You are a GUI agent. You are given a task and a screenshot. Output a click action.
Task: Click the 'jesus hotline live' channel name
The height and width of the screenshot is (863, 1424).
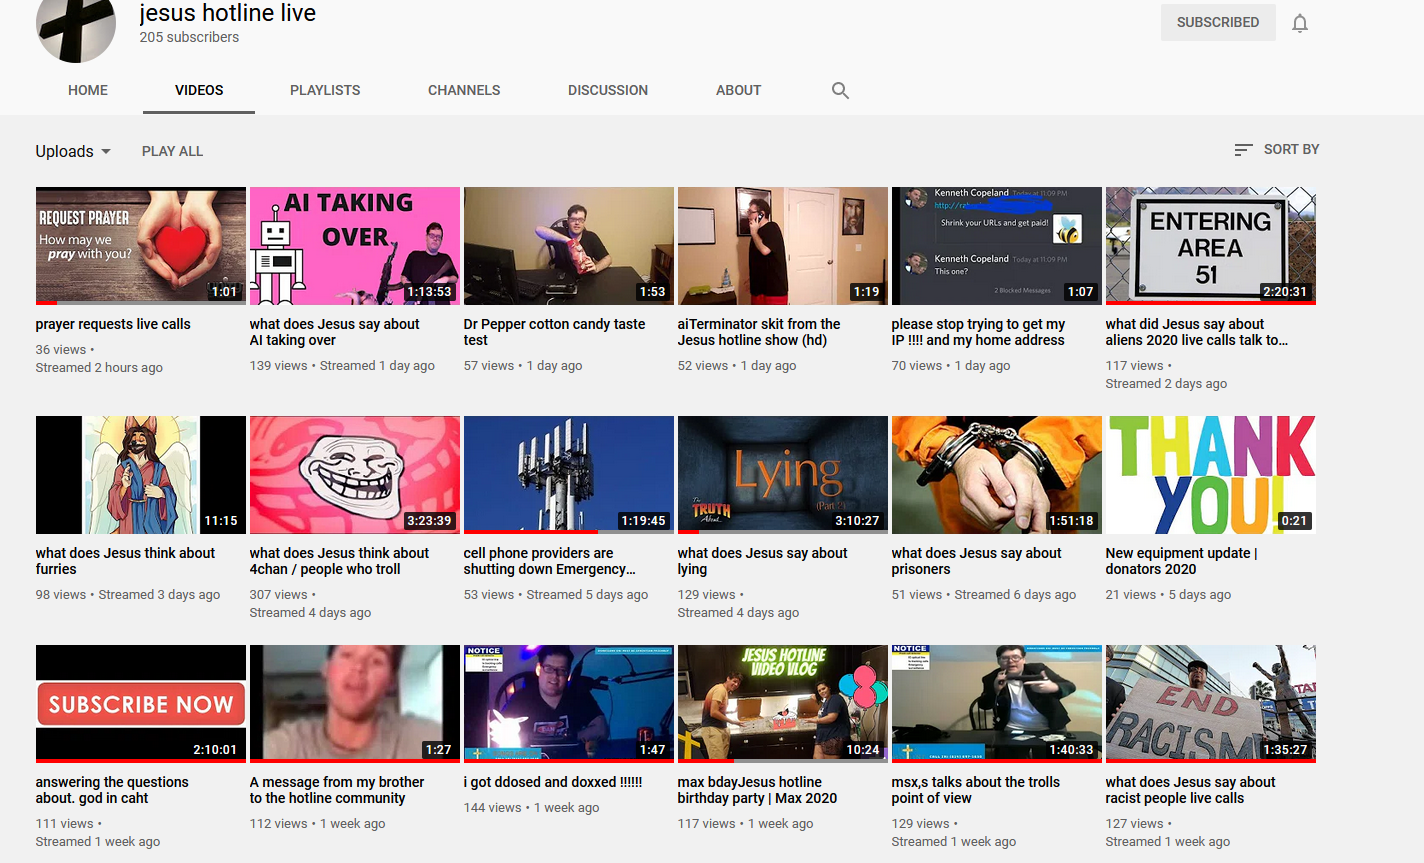[x=228, y=13]
